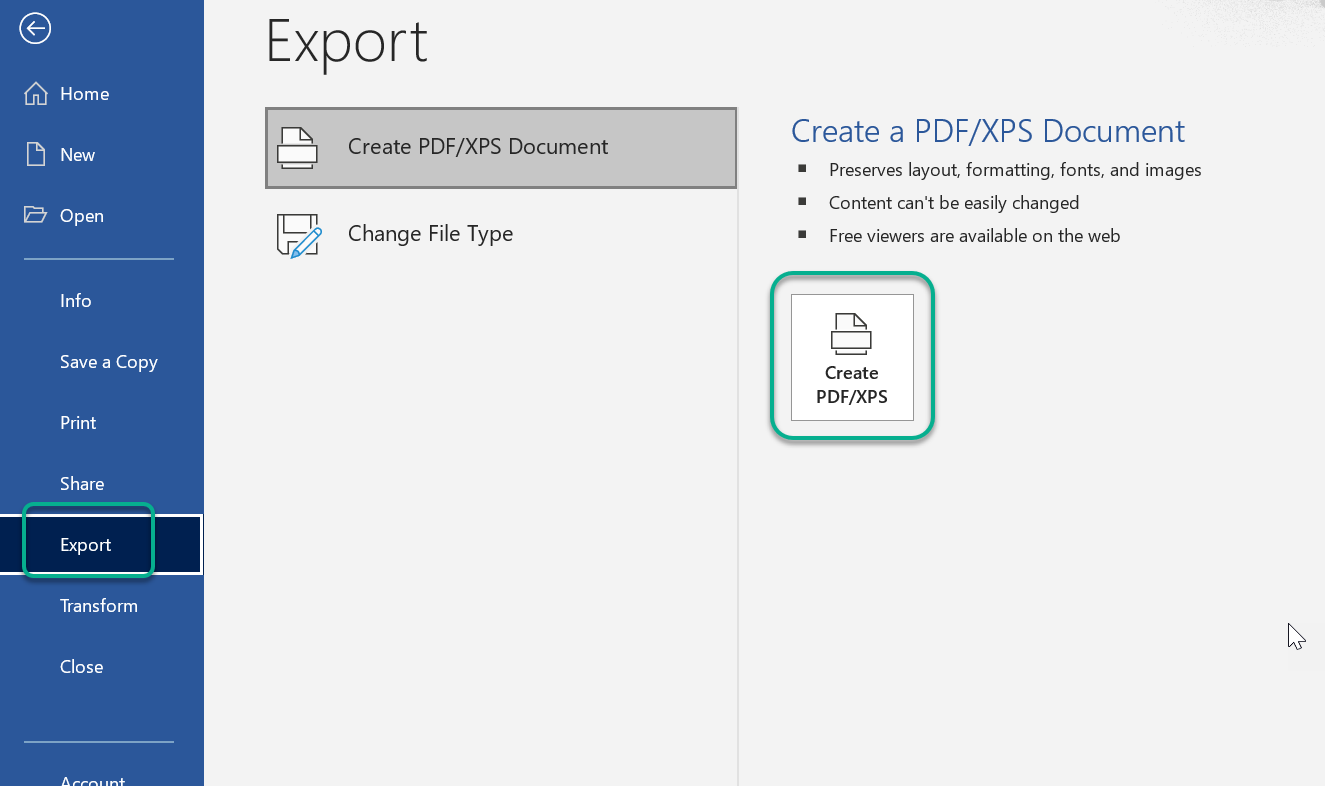
Task: Select the highlighted Export sidebar item
Action: tap(86, 545)
